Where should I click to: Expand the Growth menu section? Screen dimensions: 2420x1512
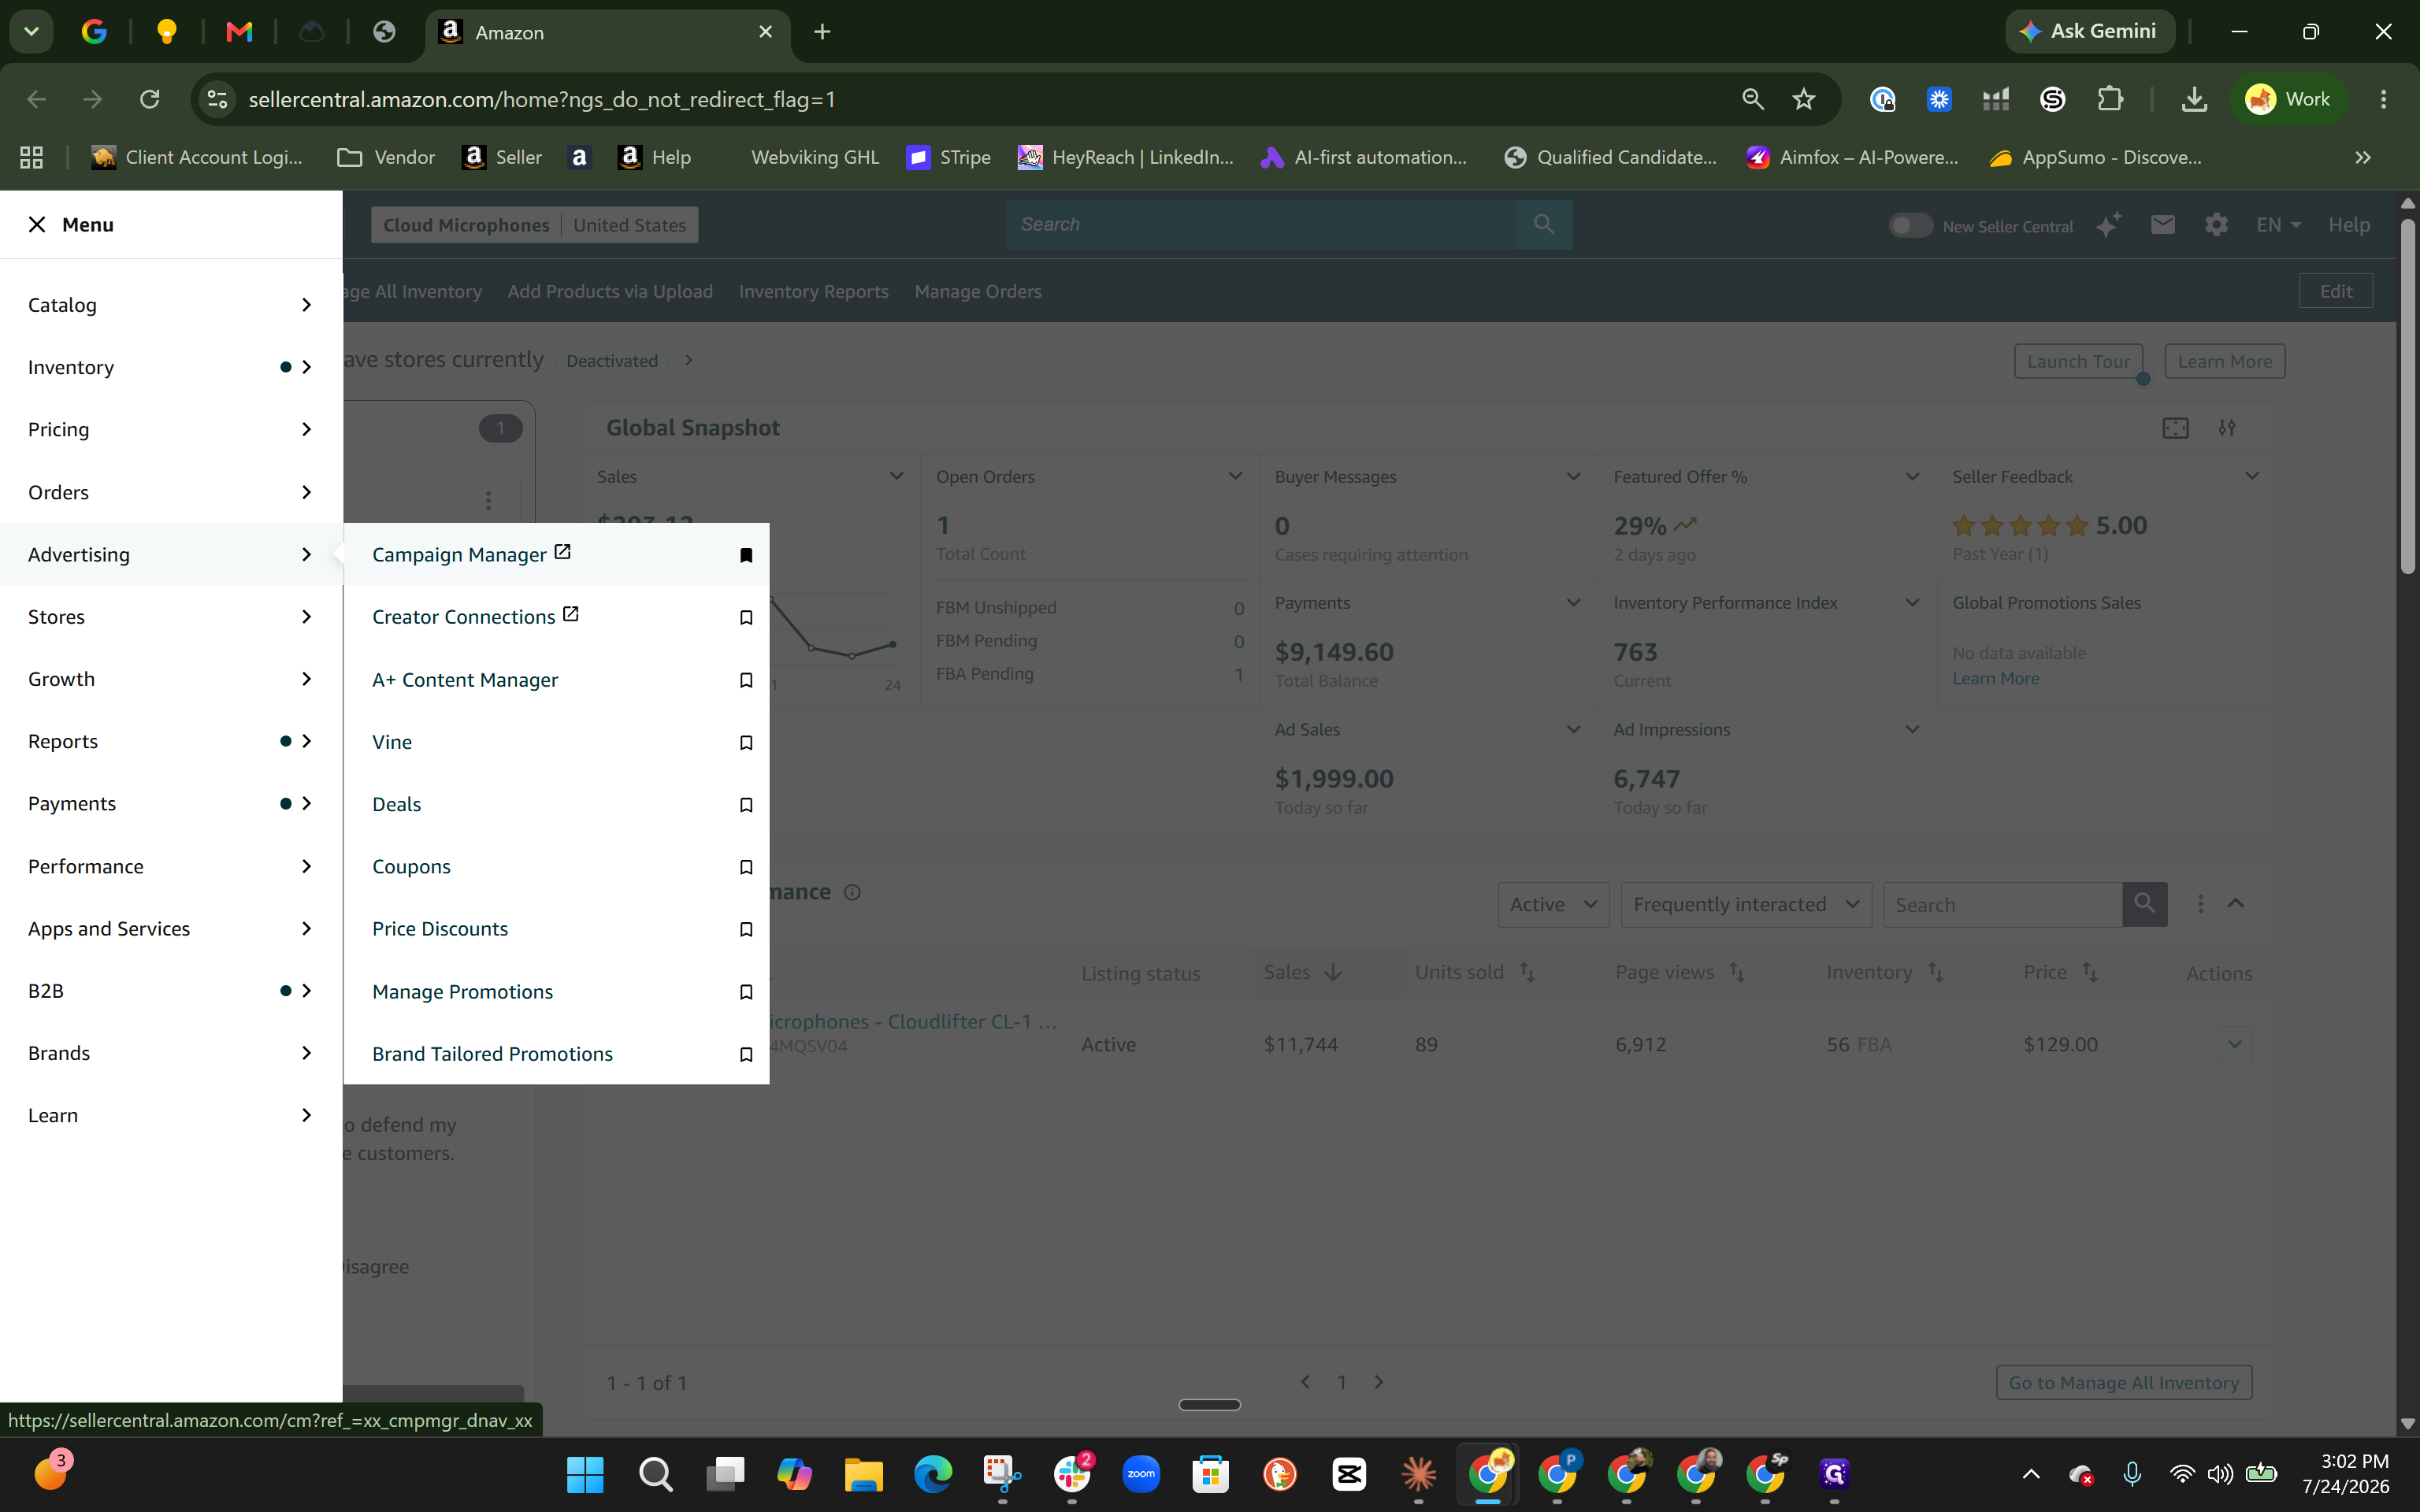[x=171, y=679]
